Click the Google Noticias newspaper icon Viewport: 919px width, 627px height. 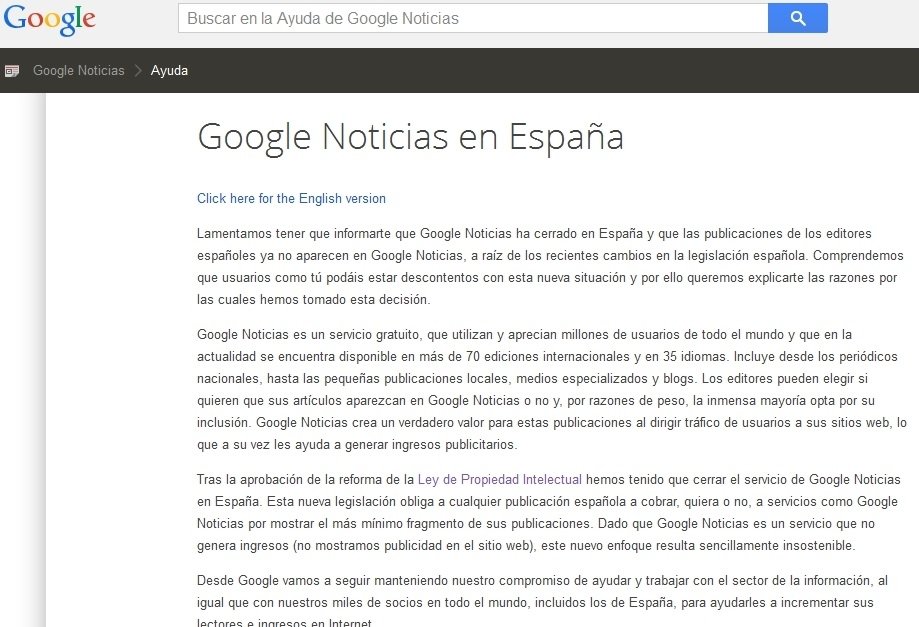[12, 71]
